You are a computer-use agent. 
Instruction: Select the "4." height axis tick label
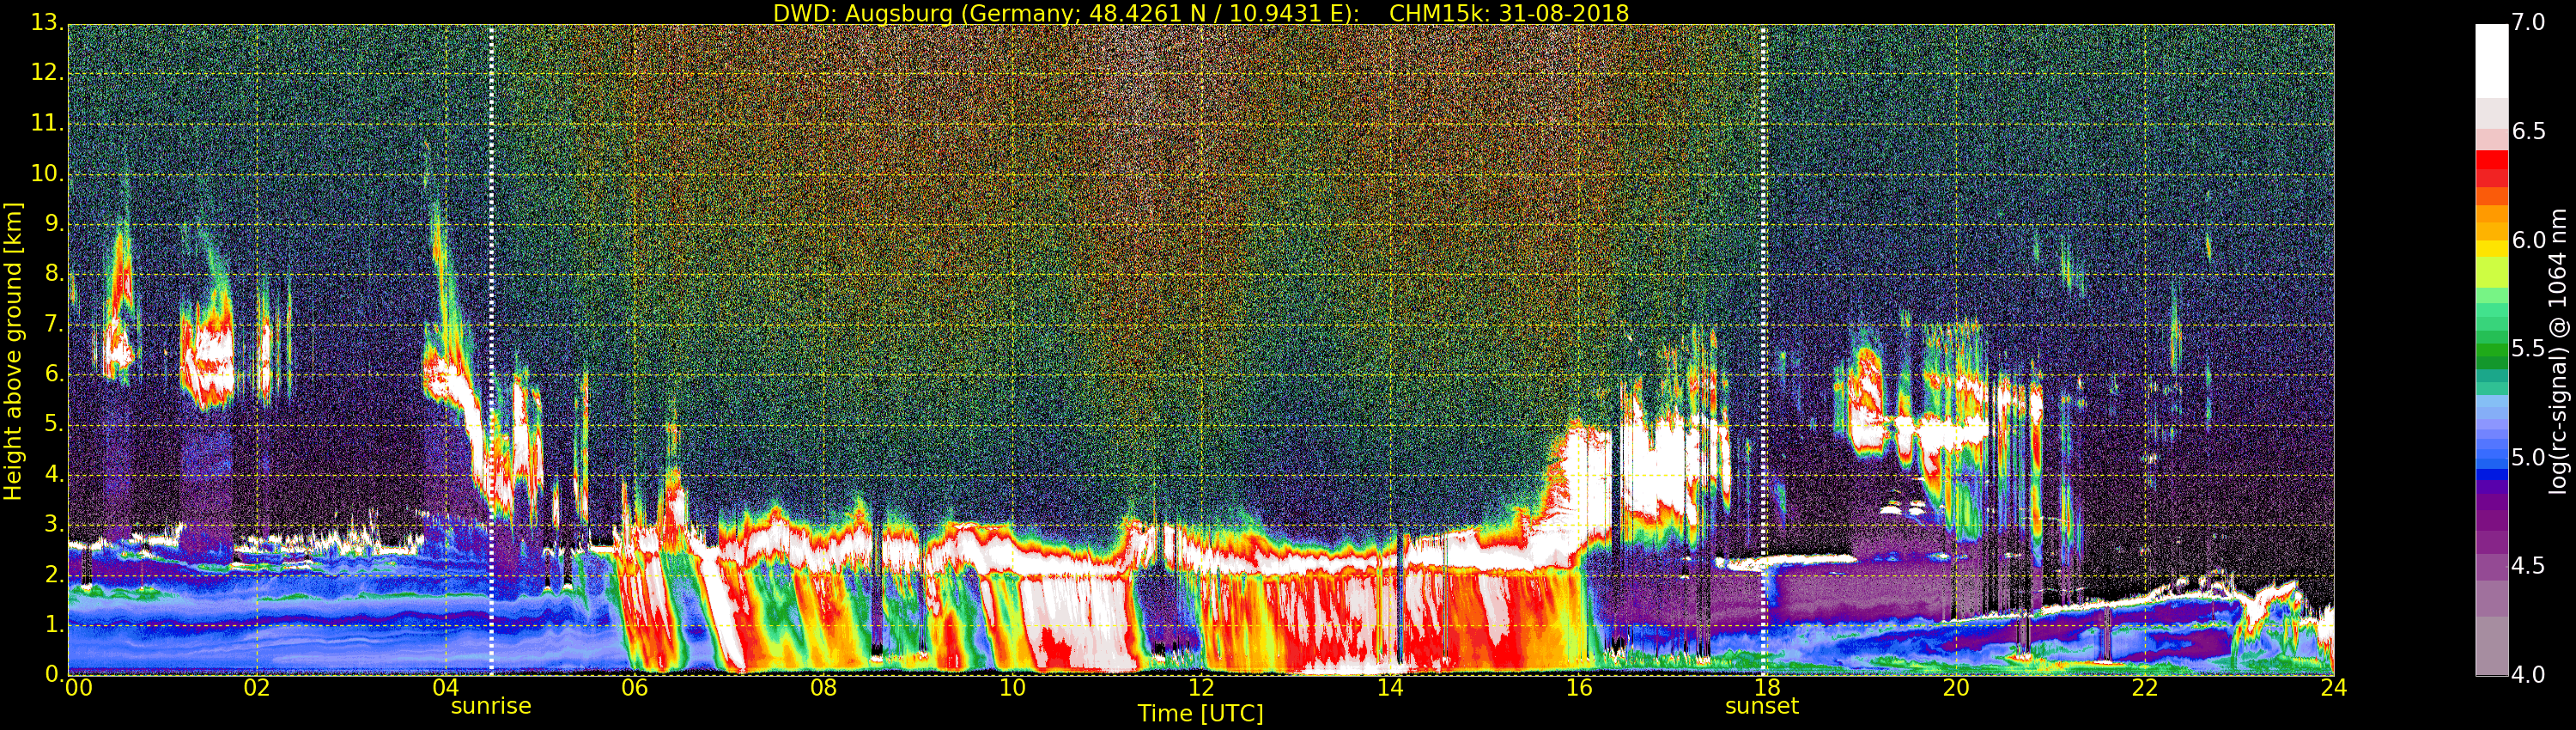54,474
